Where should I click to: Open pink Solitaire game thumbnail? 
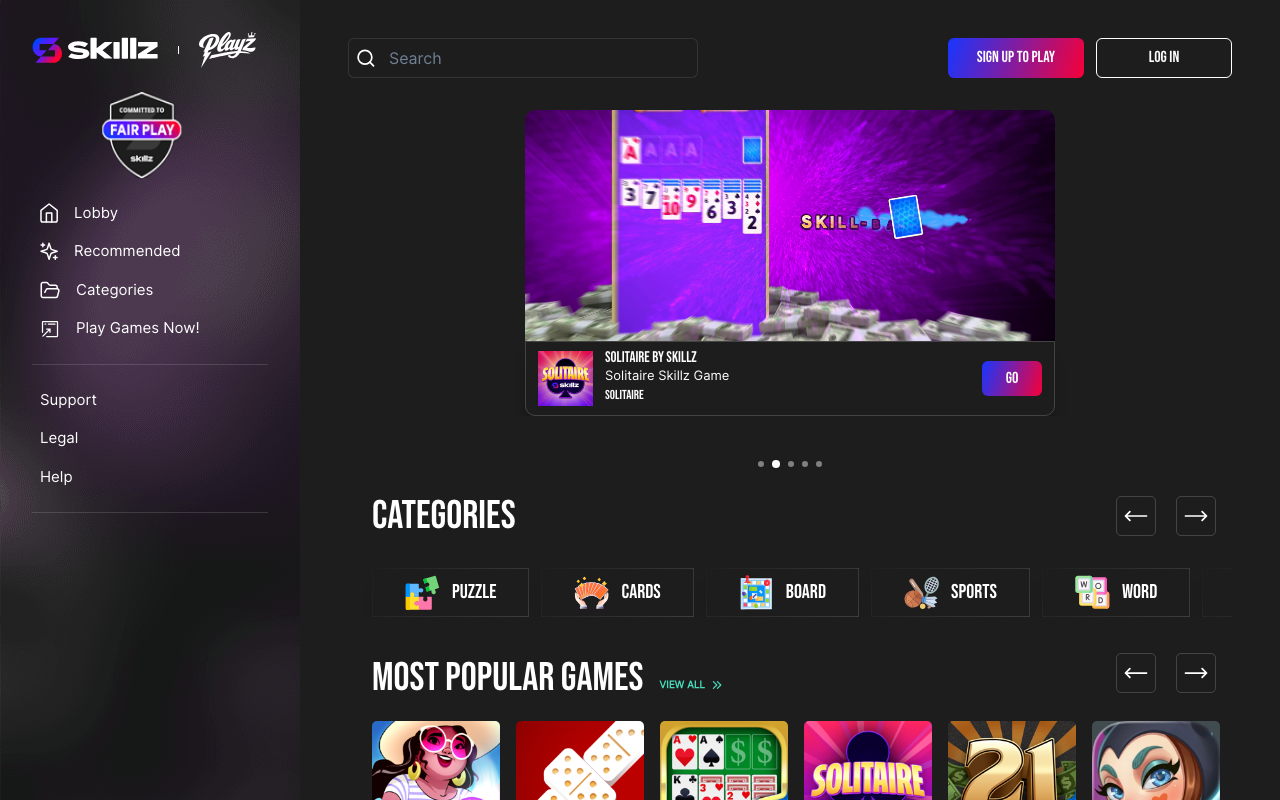868,761
